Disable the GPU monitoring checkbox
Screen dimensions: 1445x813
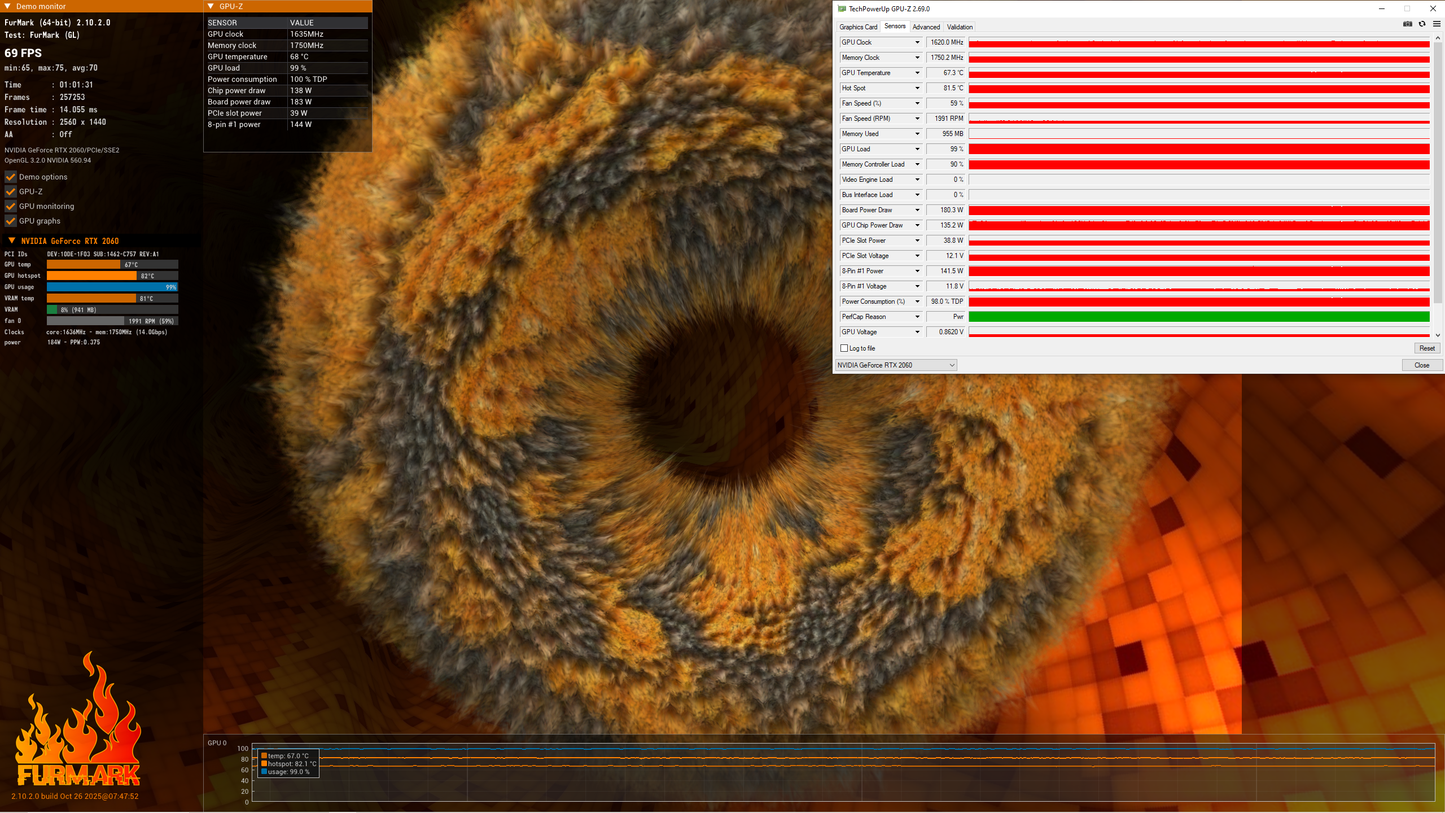(11, 206)
